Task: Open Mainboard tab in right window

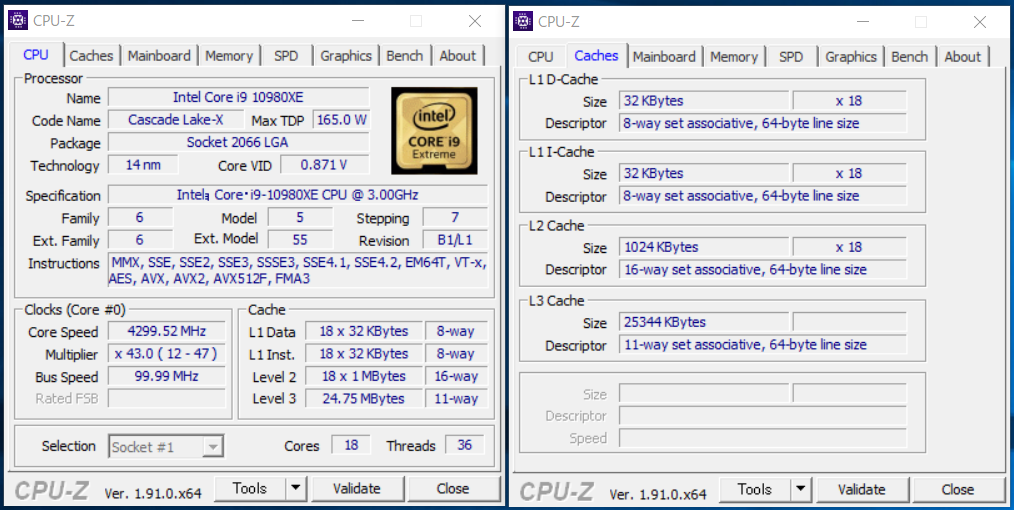Action: point(664,56)
